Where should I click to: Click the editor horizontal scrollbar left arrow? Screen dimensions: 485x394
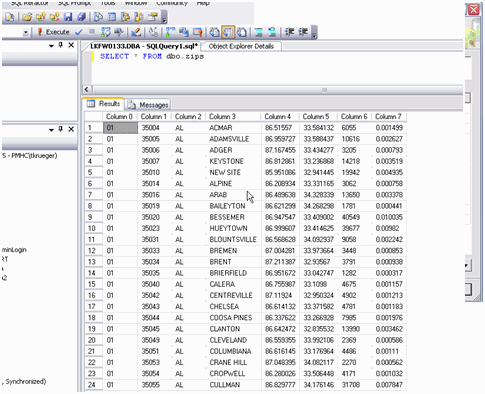click(87, 89)
